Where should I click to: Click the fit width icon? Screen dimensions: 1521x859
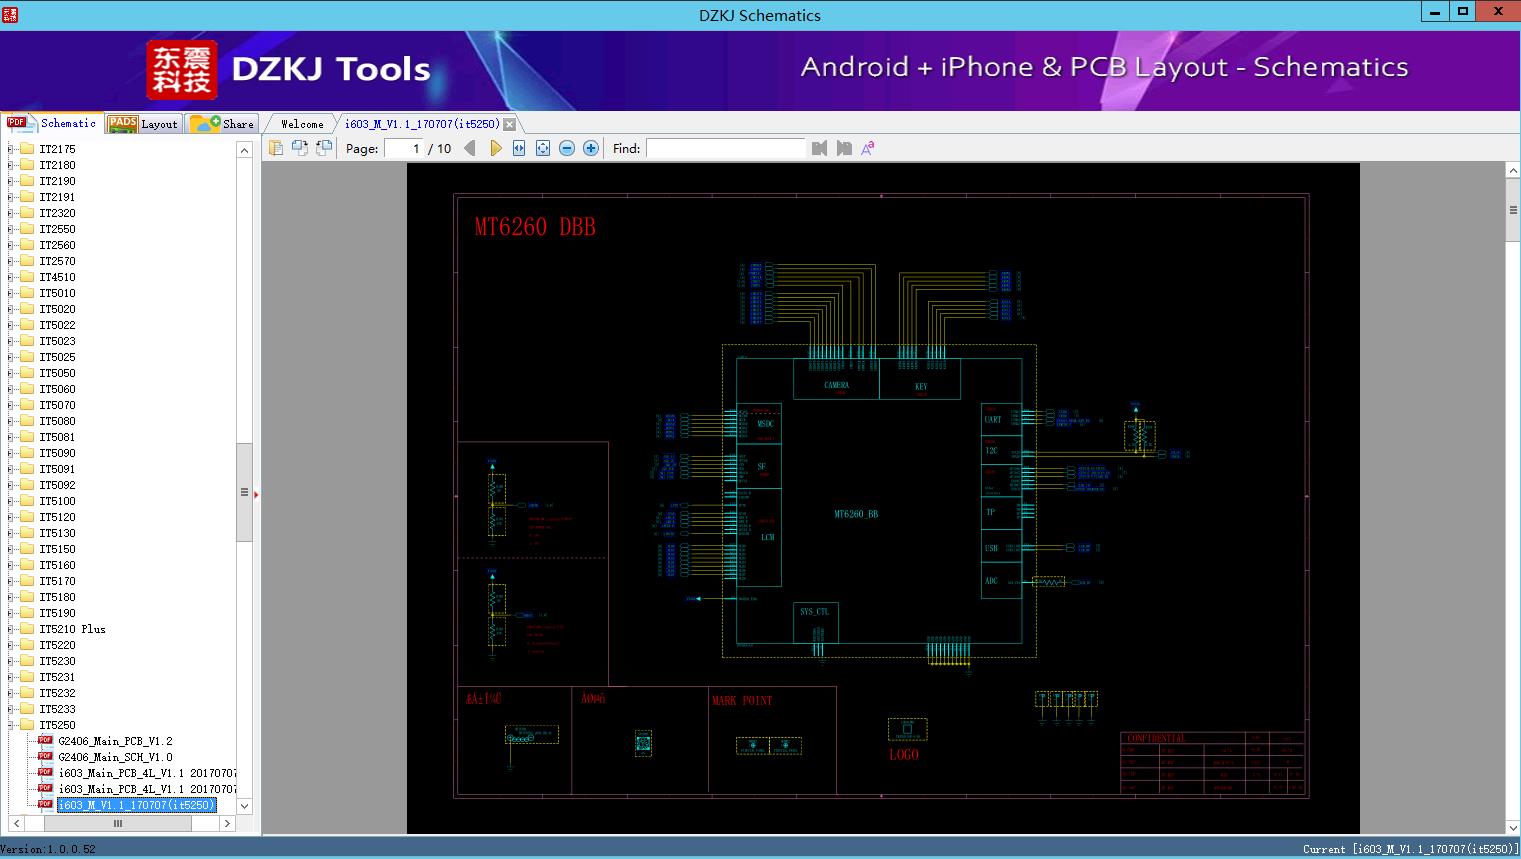click(519, 148)
